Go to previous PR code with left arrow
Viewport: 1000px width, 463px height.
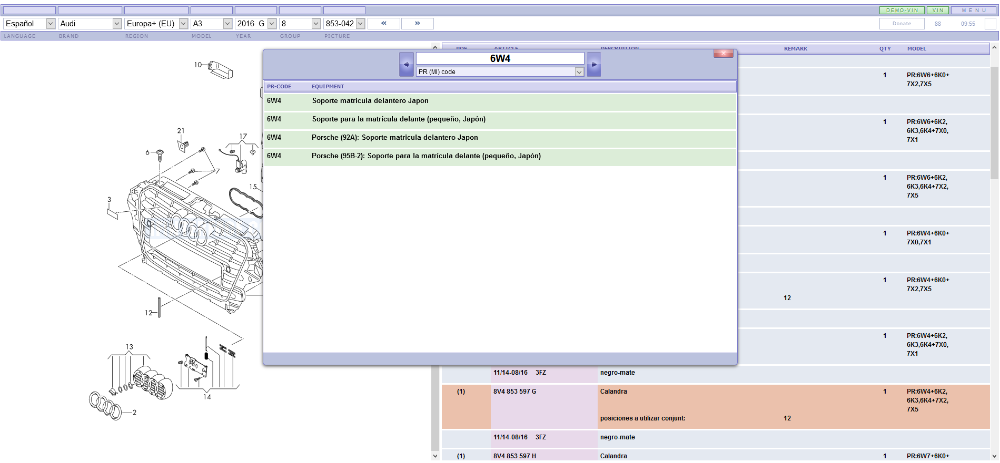[x=406, y=64]
